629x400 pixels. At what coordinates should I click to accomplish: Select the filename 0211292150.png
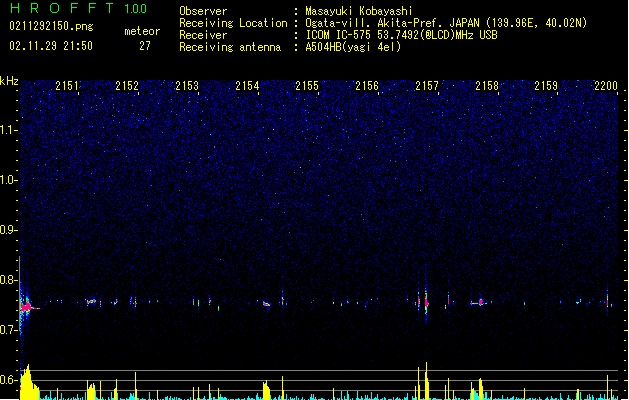point(51,26)
